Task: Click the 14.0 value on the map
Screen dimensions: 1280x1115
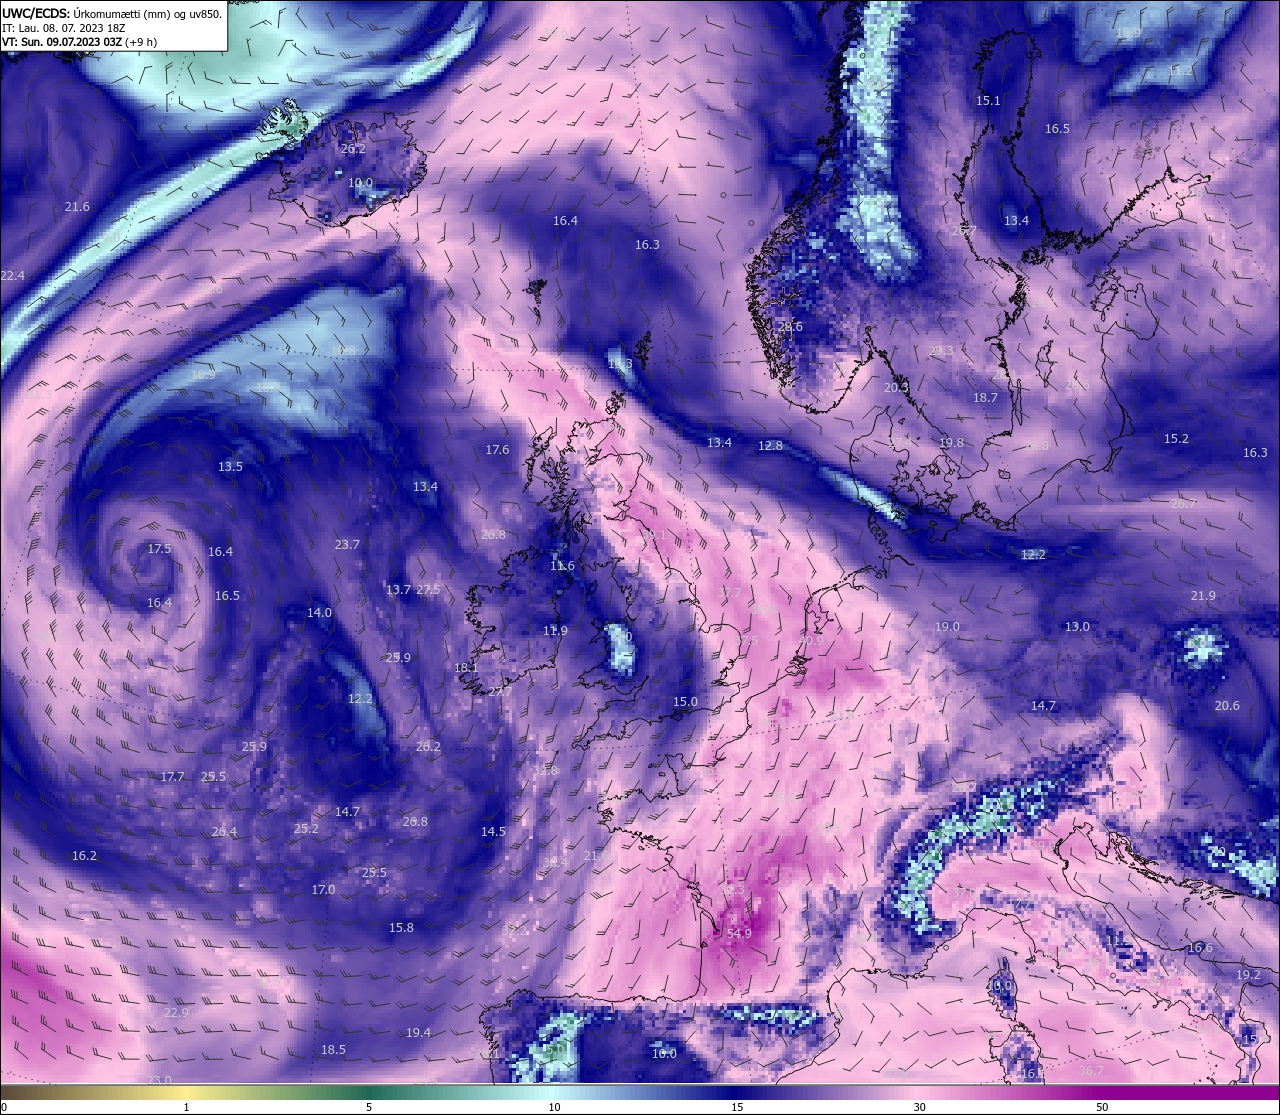Action: click(x=319, y=613)
